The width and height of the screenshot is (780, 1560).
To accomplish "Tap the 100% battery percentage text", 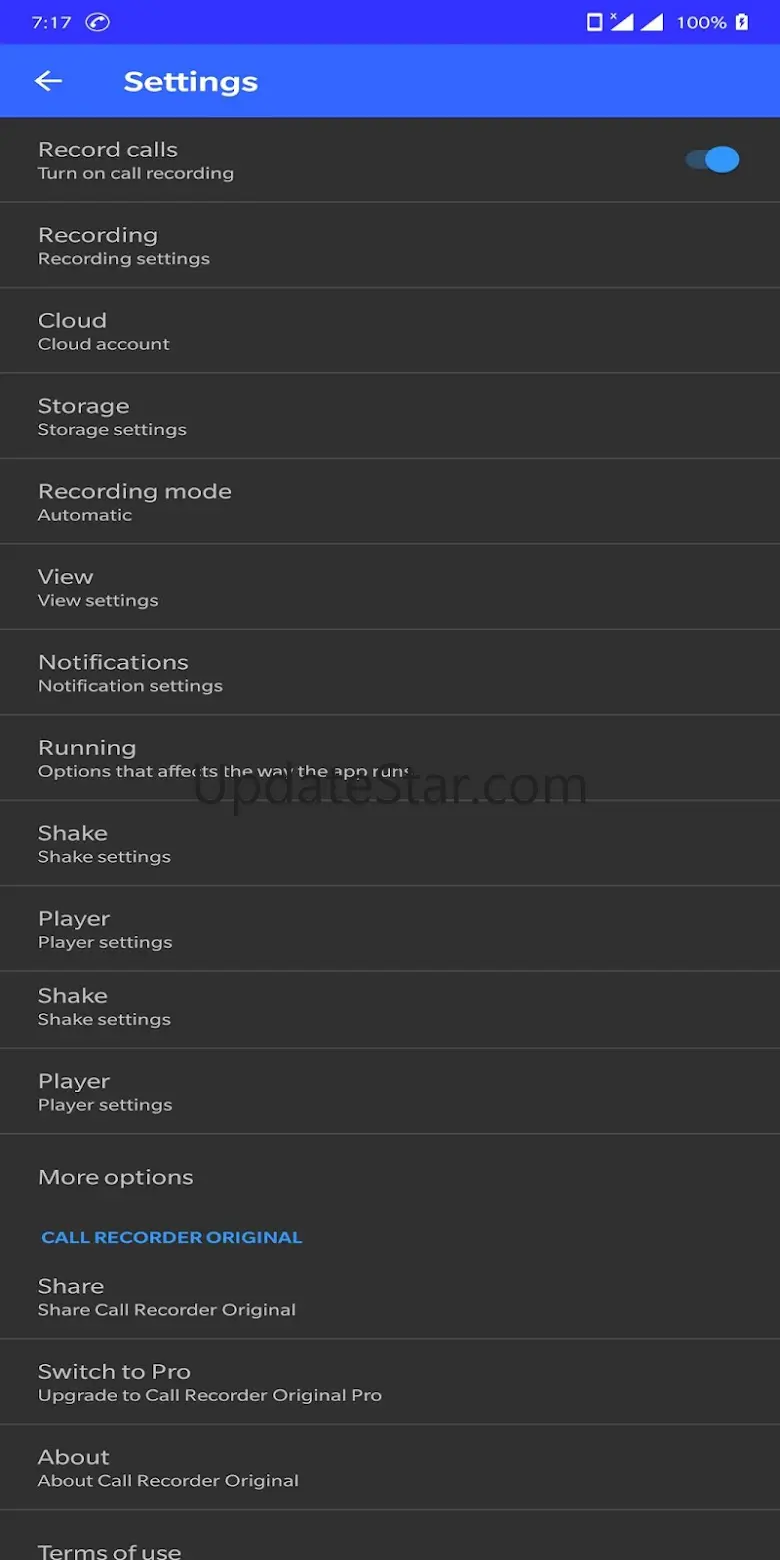I will point(701,22).
